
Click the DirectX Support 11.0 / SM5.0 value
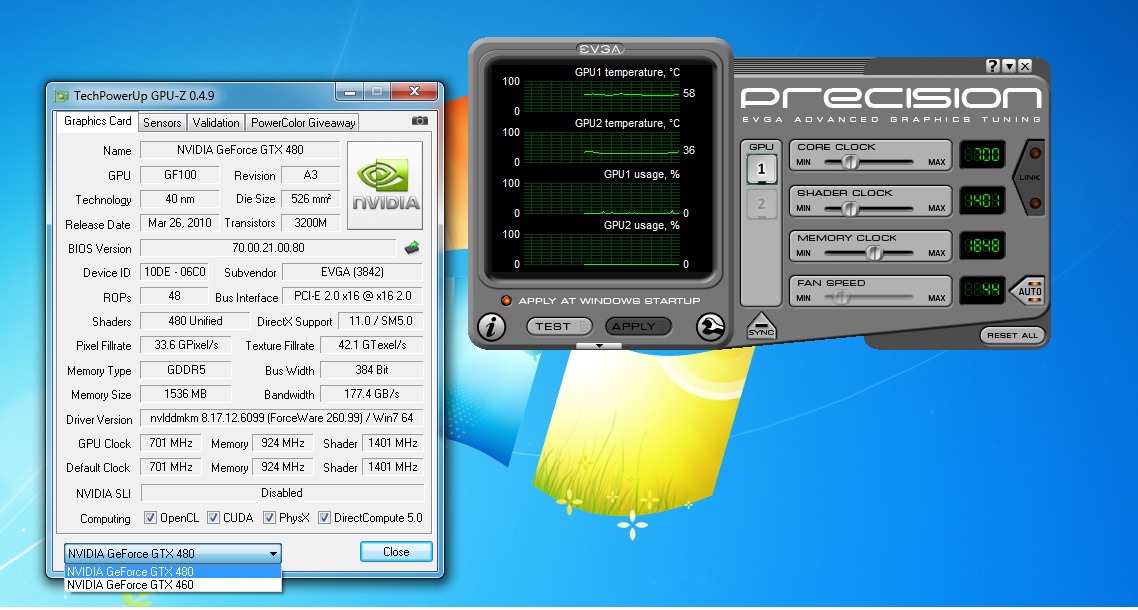coord(380,321)
